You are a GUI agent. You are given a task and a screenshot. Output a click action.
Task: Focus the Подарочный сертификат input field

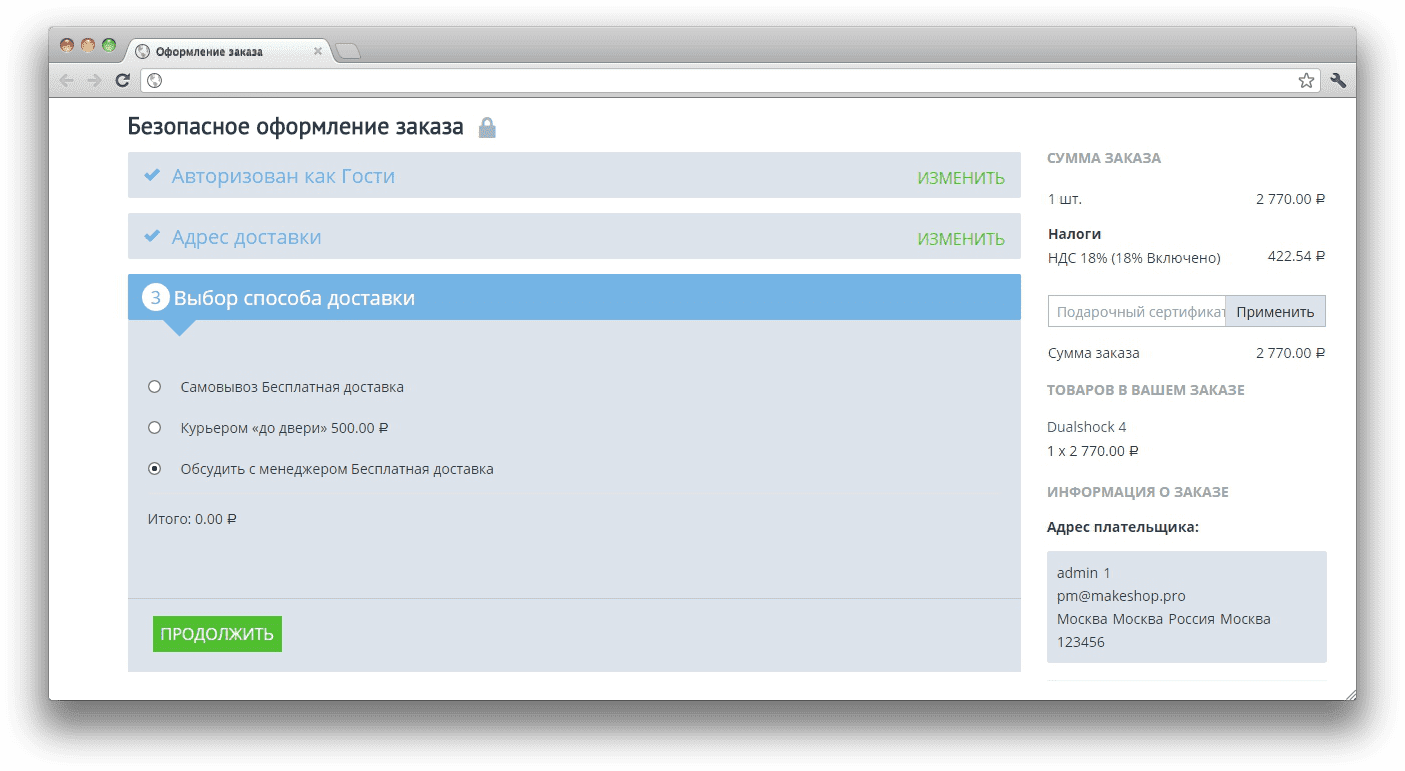pyautogui.click(x=1137, y=311)
